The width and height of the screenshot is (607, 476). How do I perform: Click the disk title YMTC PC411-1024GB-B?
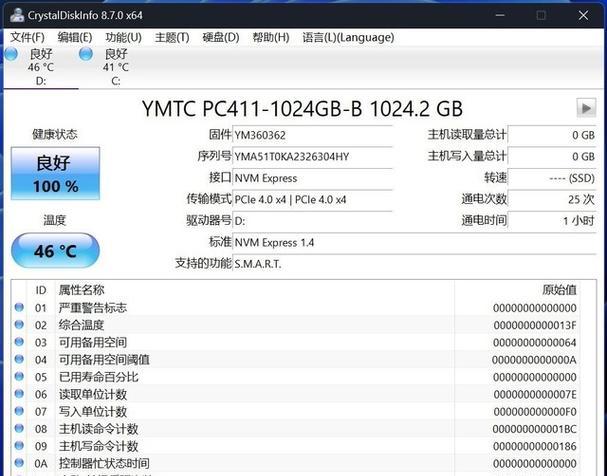coord(252,108)
